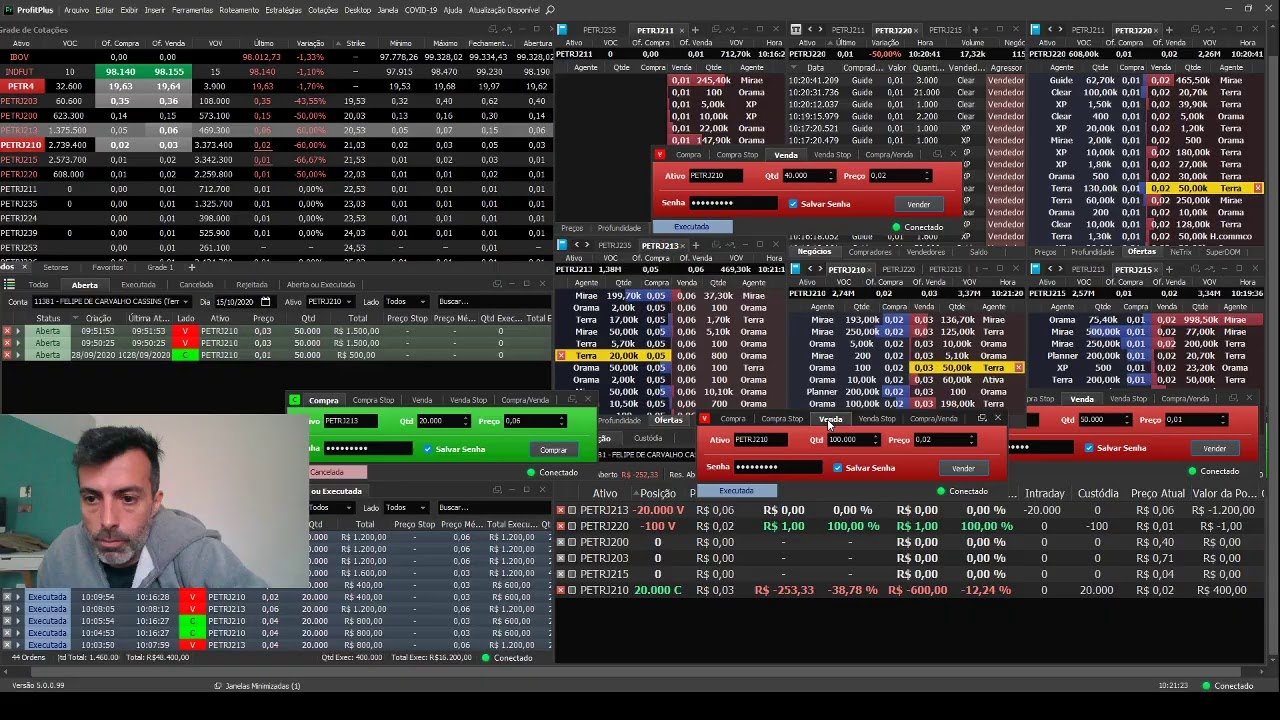Click Ativo field PETRJ210 in 40.000 sell ticket

(x=716, y=176)
